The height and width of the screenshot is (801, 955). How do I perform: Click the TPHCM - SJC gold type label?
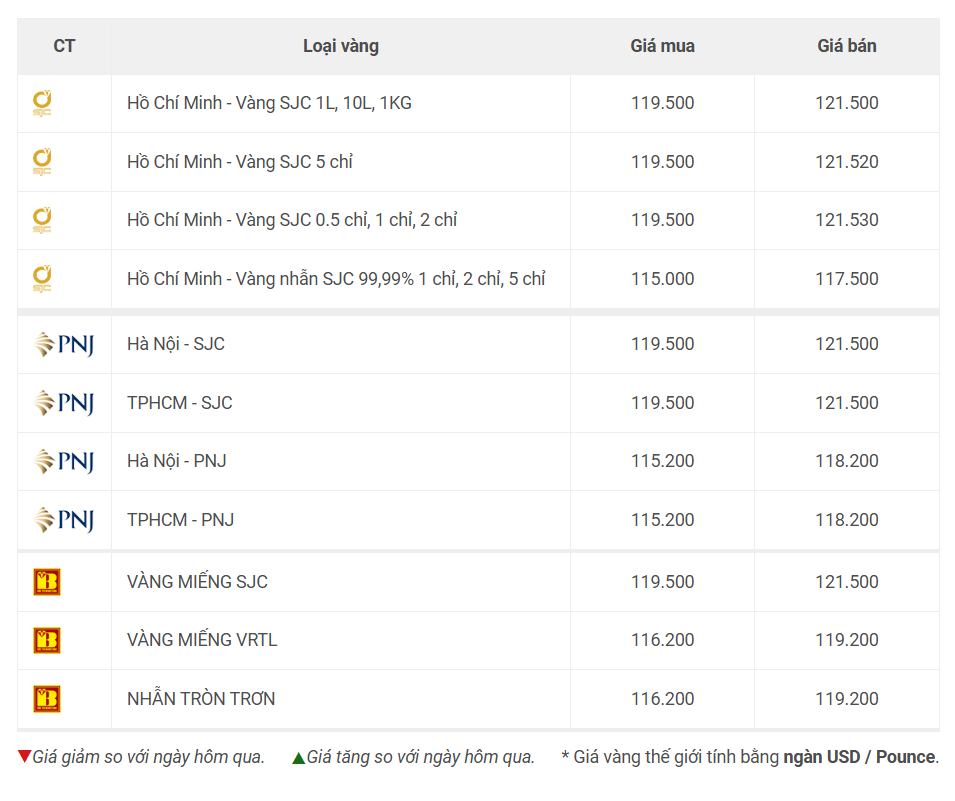pos(180,403)
